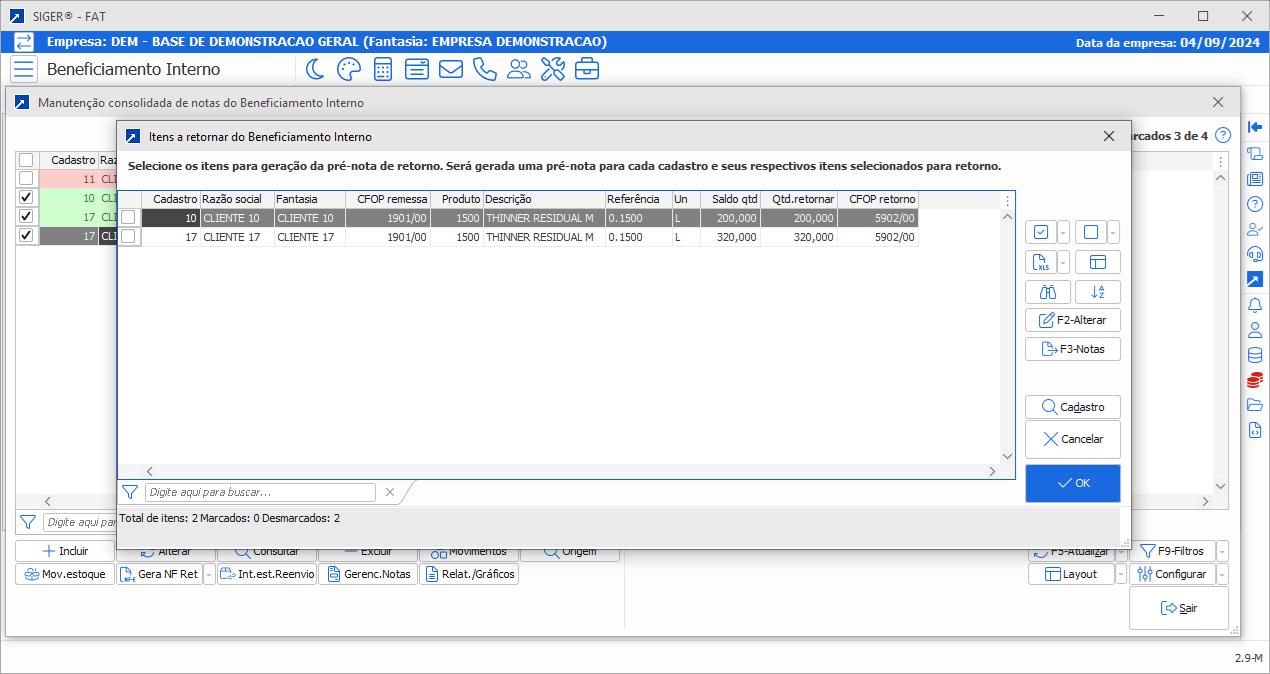The width and height of the screenshot is (1270, 674).
Task: Expand the dropdown arrow beside the unmark-all button
Action: (1113, 233)
